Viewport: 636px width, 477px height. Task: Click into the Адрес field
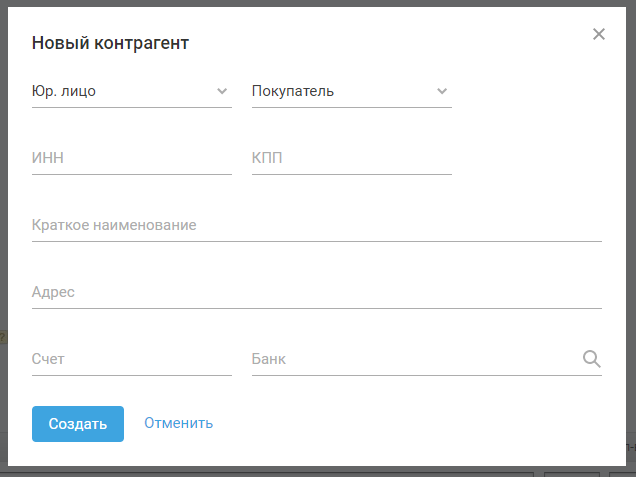click(x=316, y=292)
